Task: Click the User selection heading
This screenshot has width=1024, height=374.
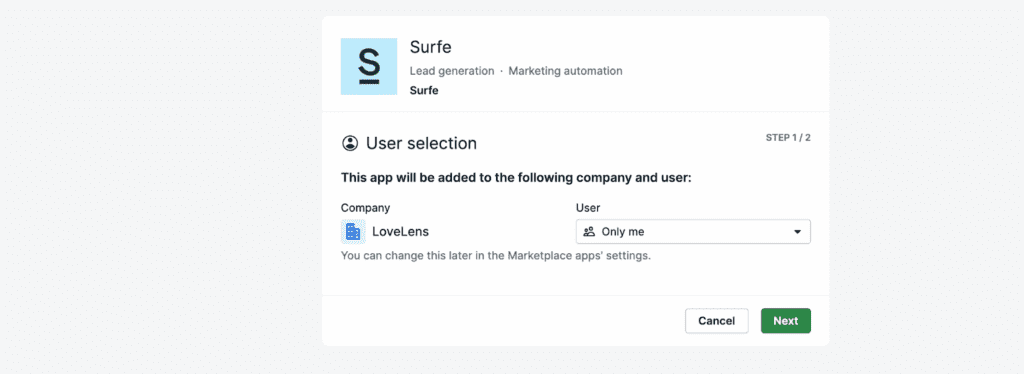Action: (x=421, y=143)
